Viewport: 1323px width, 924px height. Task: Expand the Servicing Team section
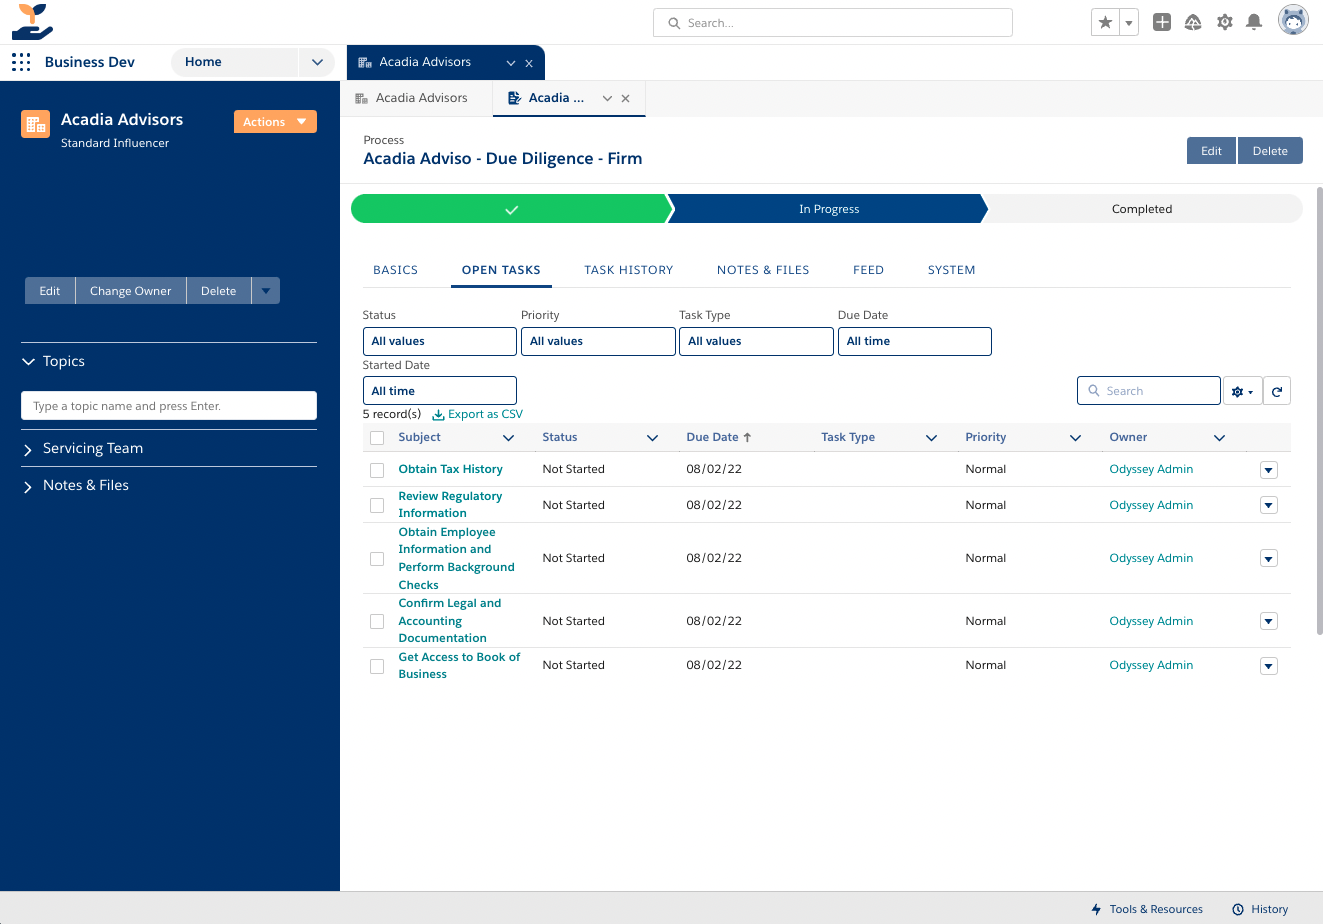point(93,449)
